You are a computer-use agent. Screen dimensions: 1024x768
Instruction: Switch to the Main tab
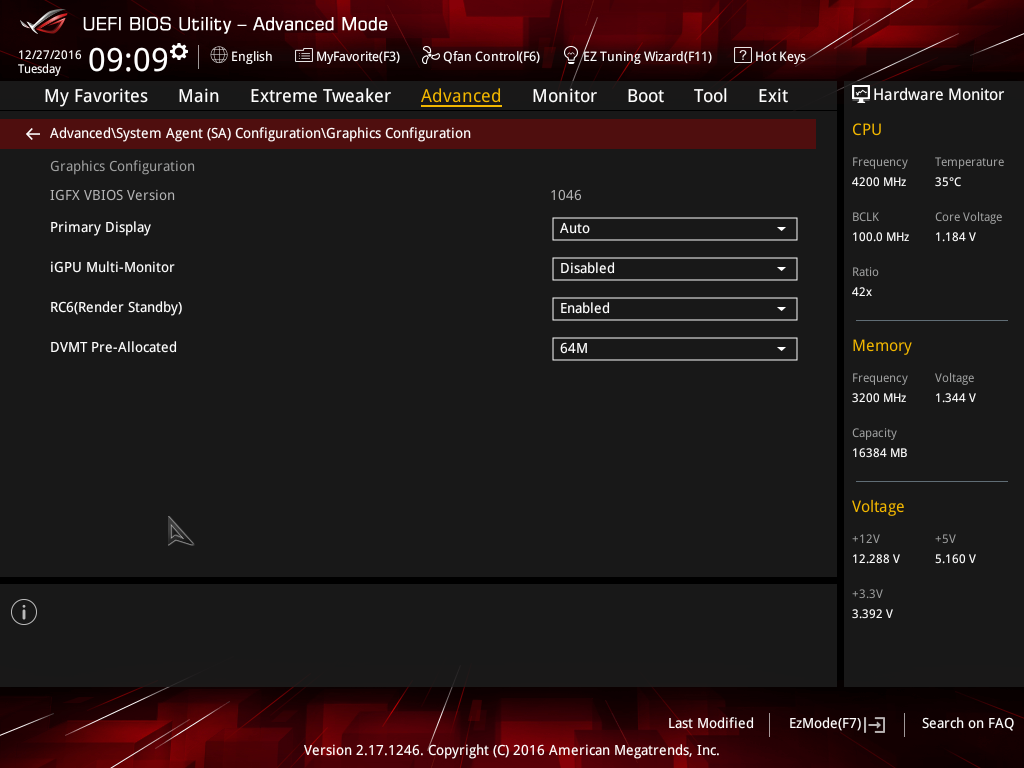tap(199, 96)
